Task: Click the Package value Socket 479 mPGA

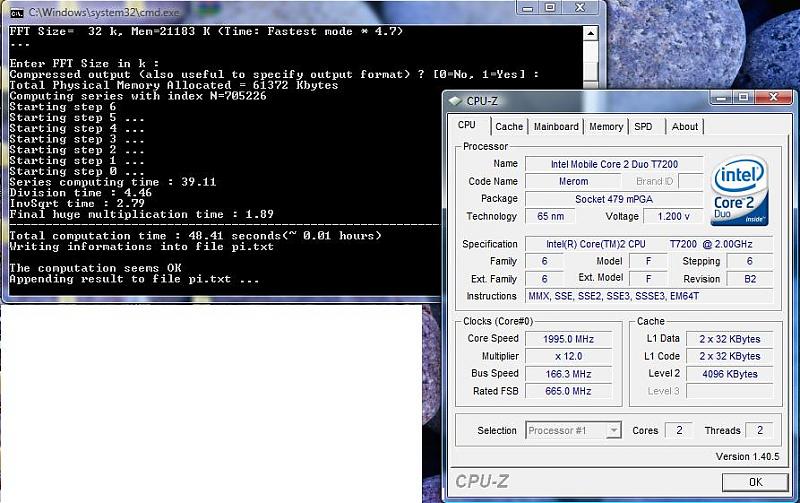Action: click(x=614, y=199)
